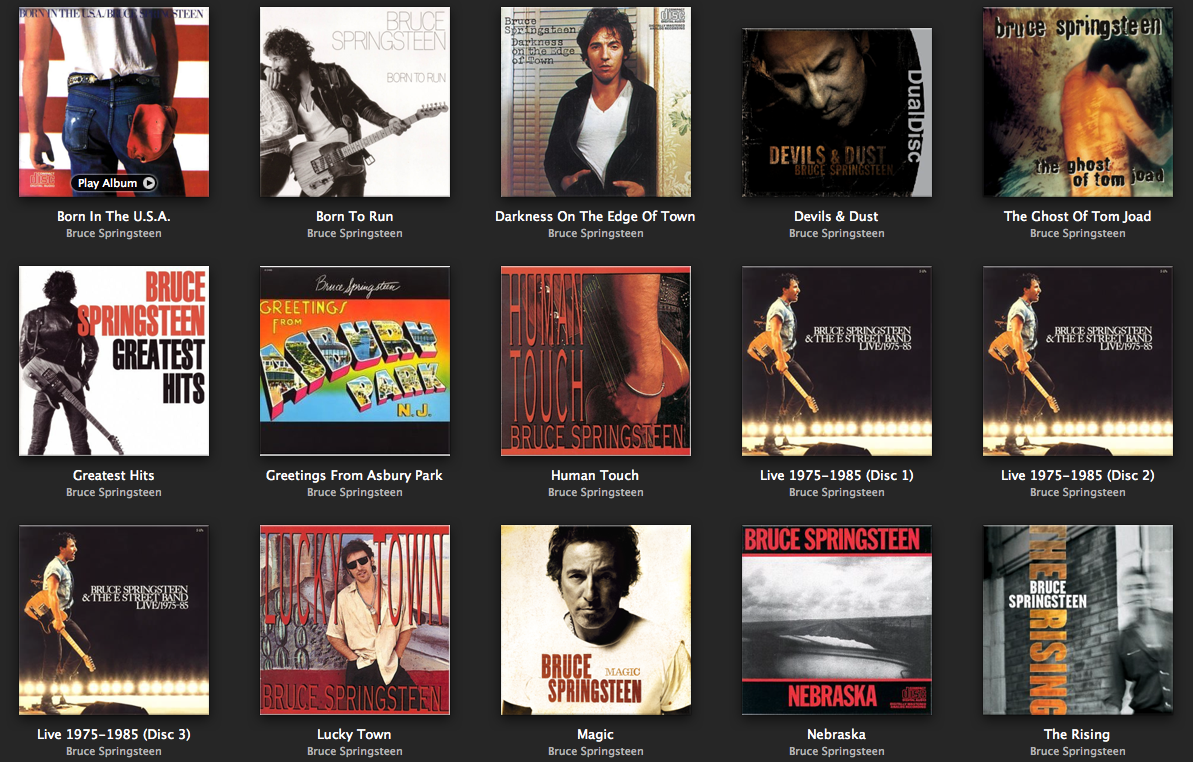
Task: Select Darkness On The Edge Of Town cover
Action: (x=596, y=102)
